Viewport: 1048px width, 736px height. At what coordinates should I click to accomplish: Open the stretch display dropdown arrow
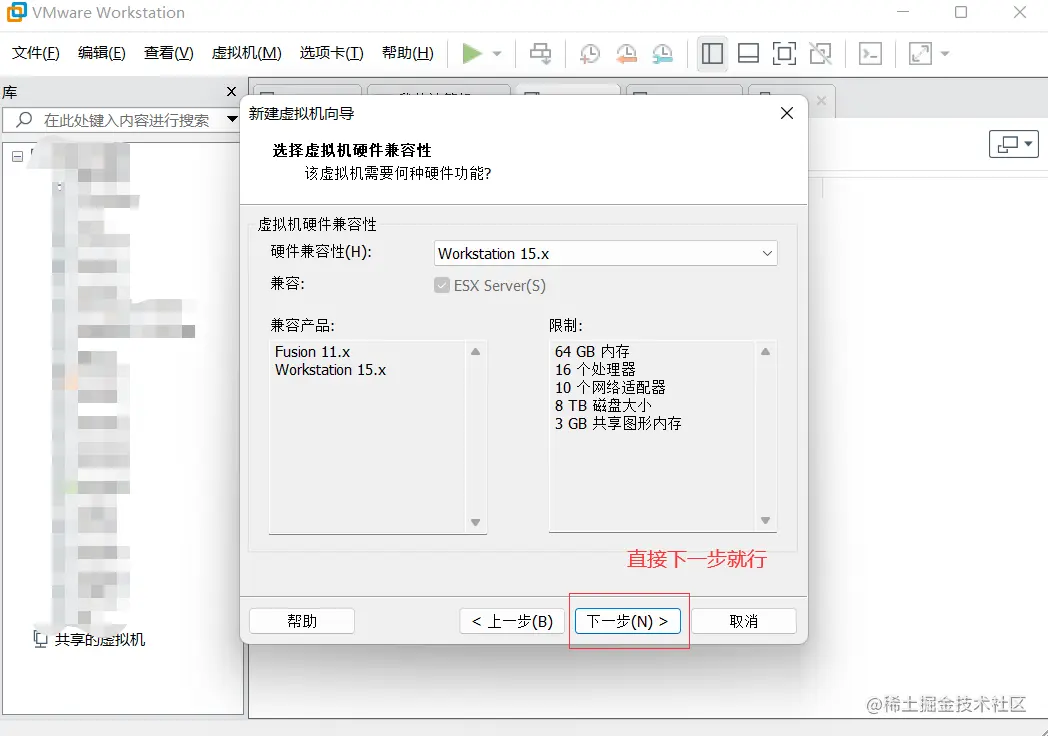(x=945, y=53)
